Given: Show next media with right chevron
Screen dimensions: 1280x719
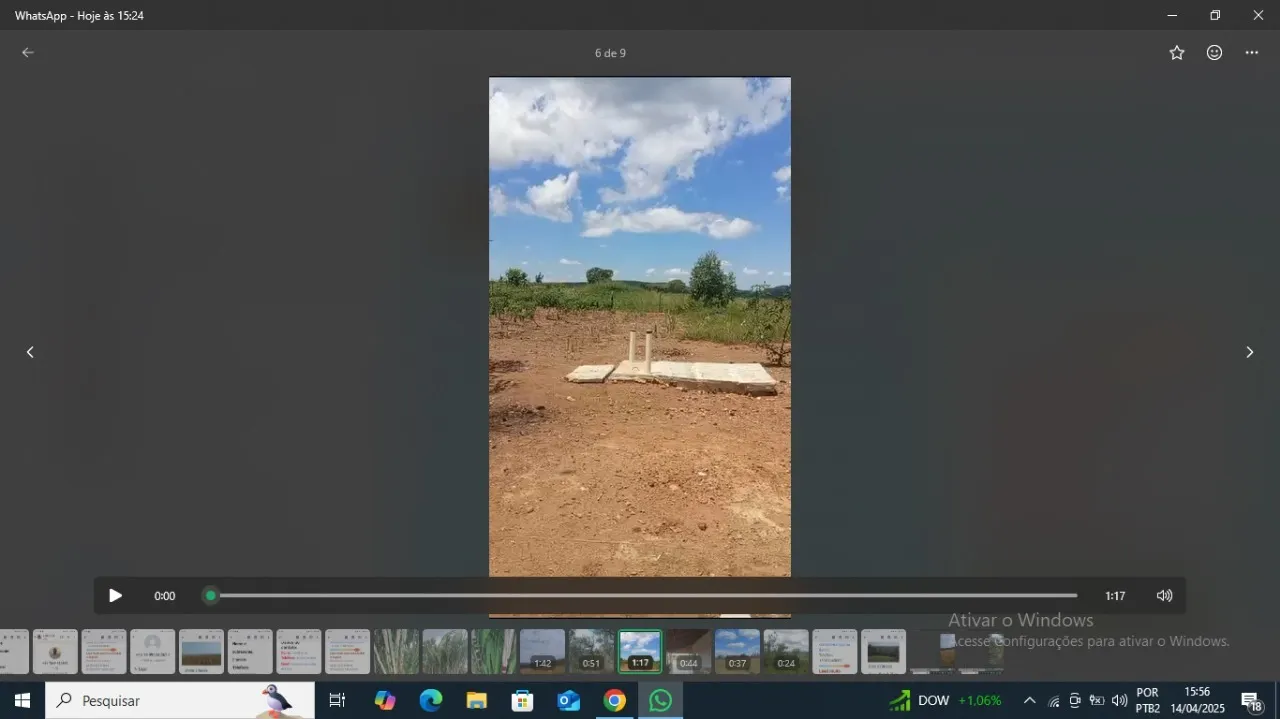Looking at the screenshot, I should (x=1249, y=352).
